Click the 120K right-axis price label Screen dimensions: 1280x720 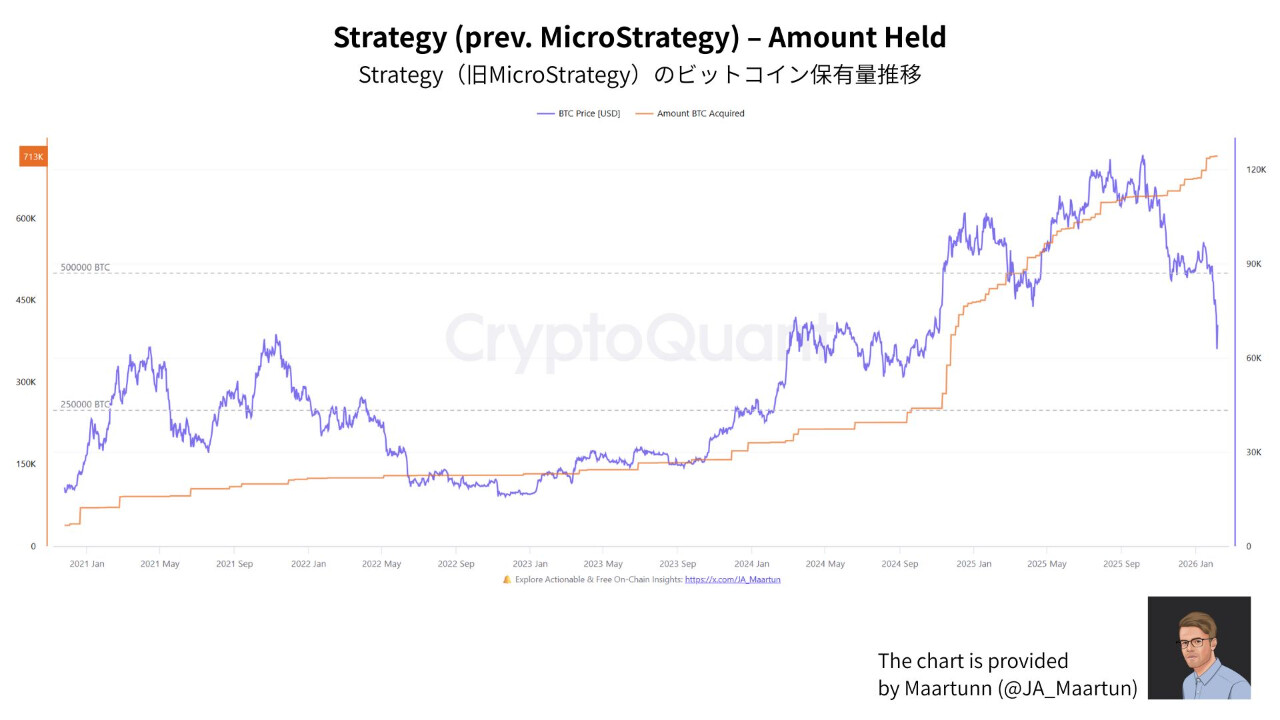click(1255, 170)
